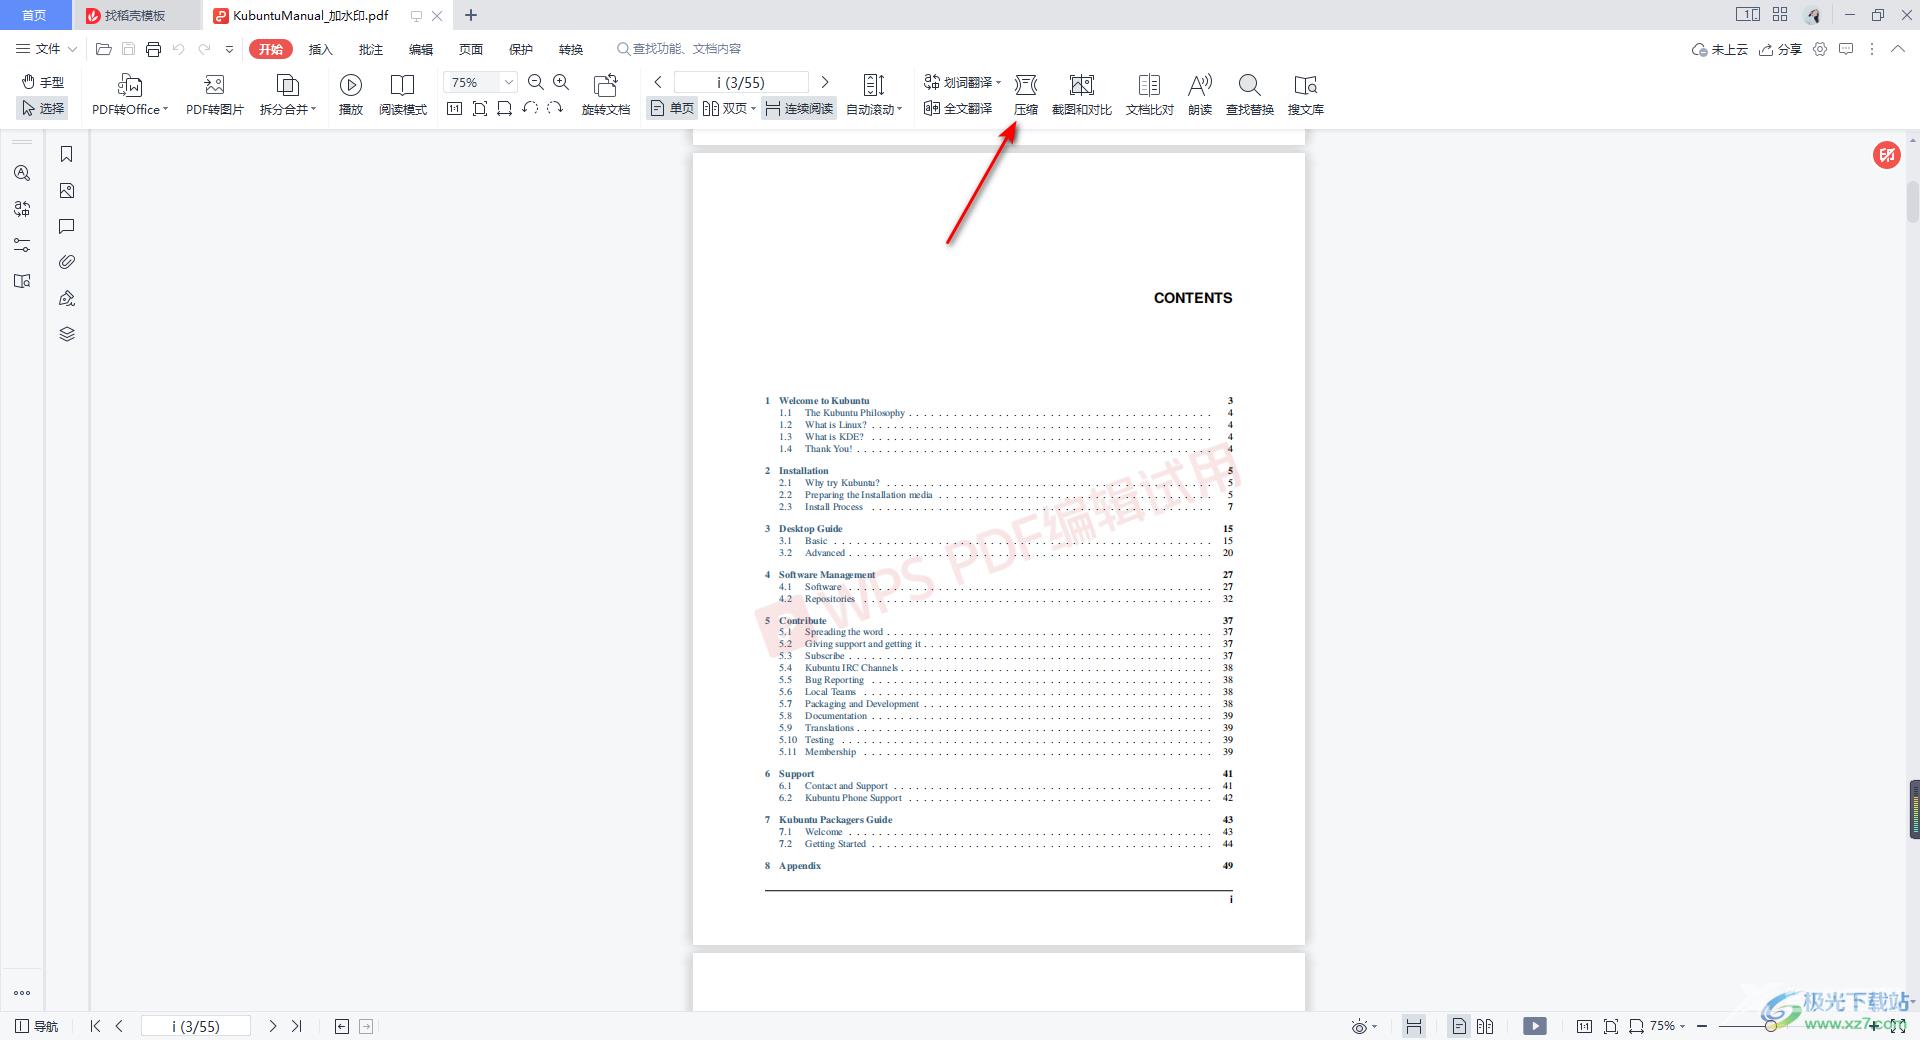Go to the next page in the toolbar
The image size is (1920, 1040).
point(825,82)
